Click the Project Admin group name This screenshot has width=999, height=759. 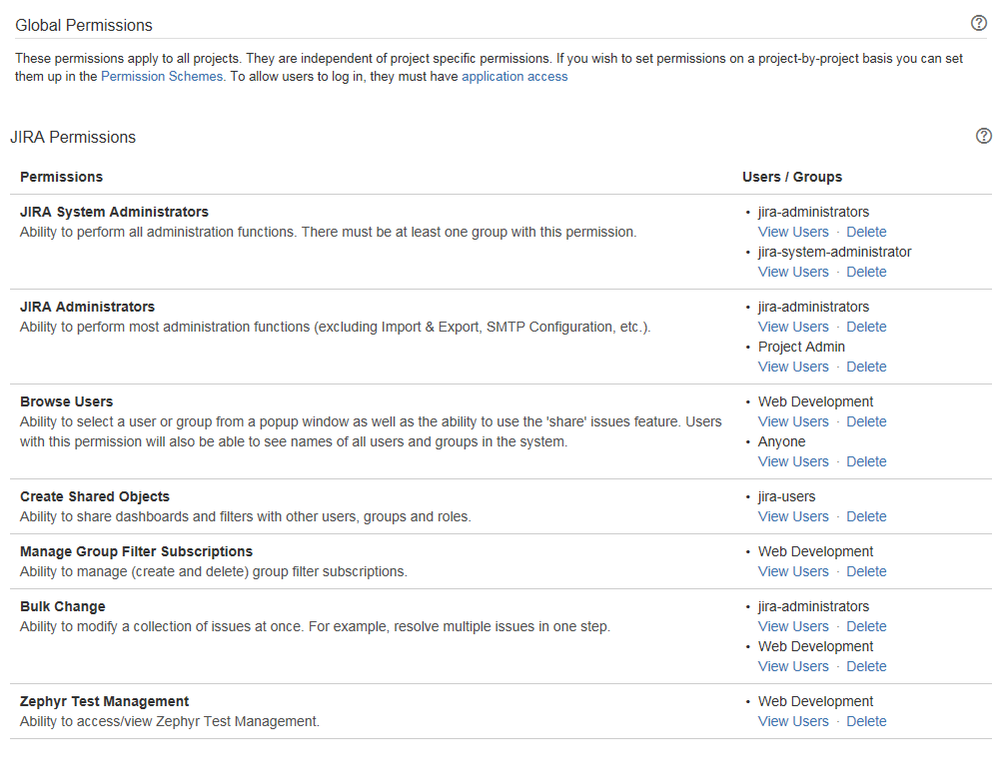(801, 347)
